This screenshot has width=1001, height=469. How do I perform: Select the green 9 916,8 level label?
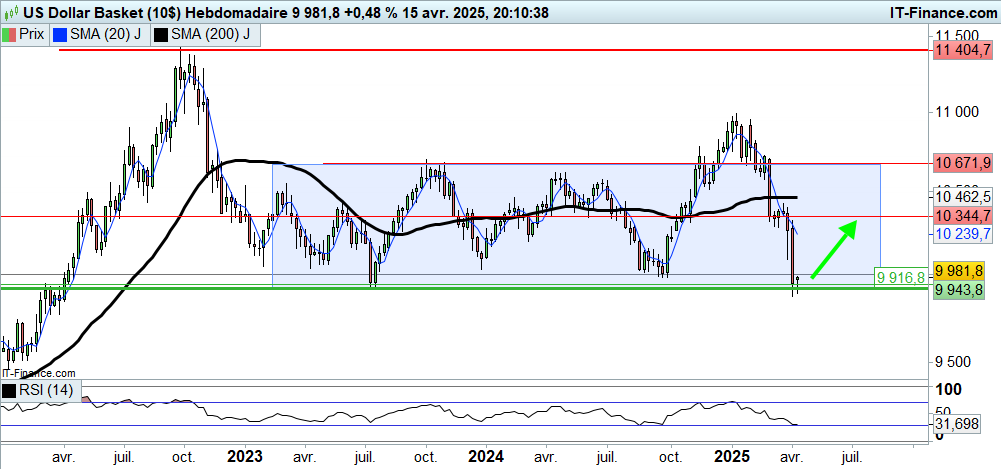point(900,277)
